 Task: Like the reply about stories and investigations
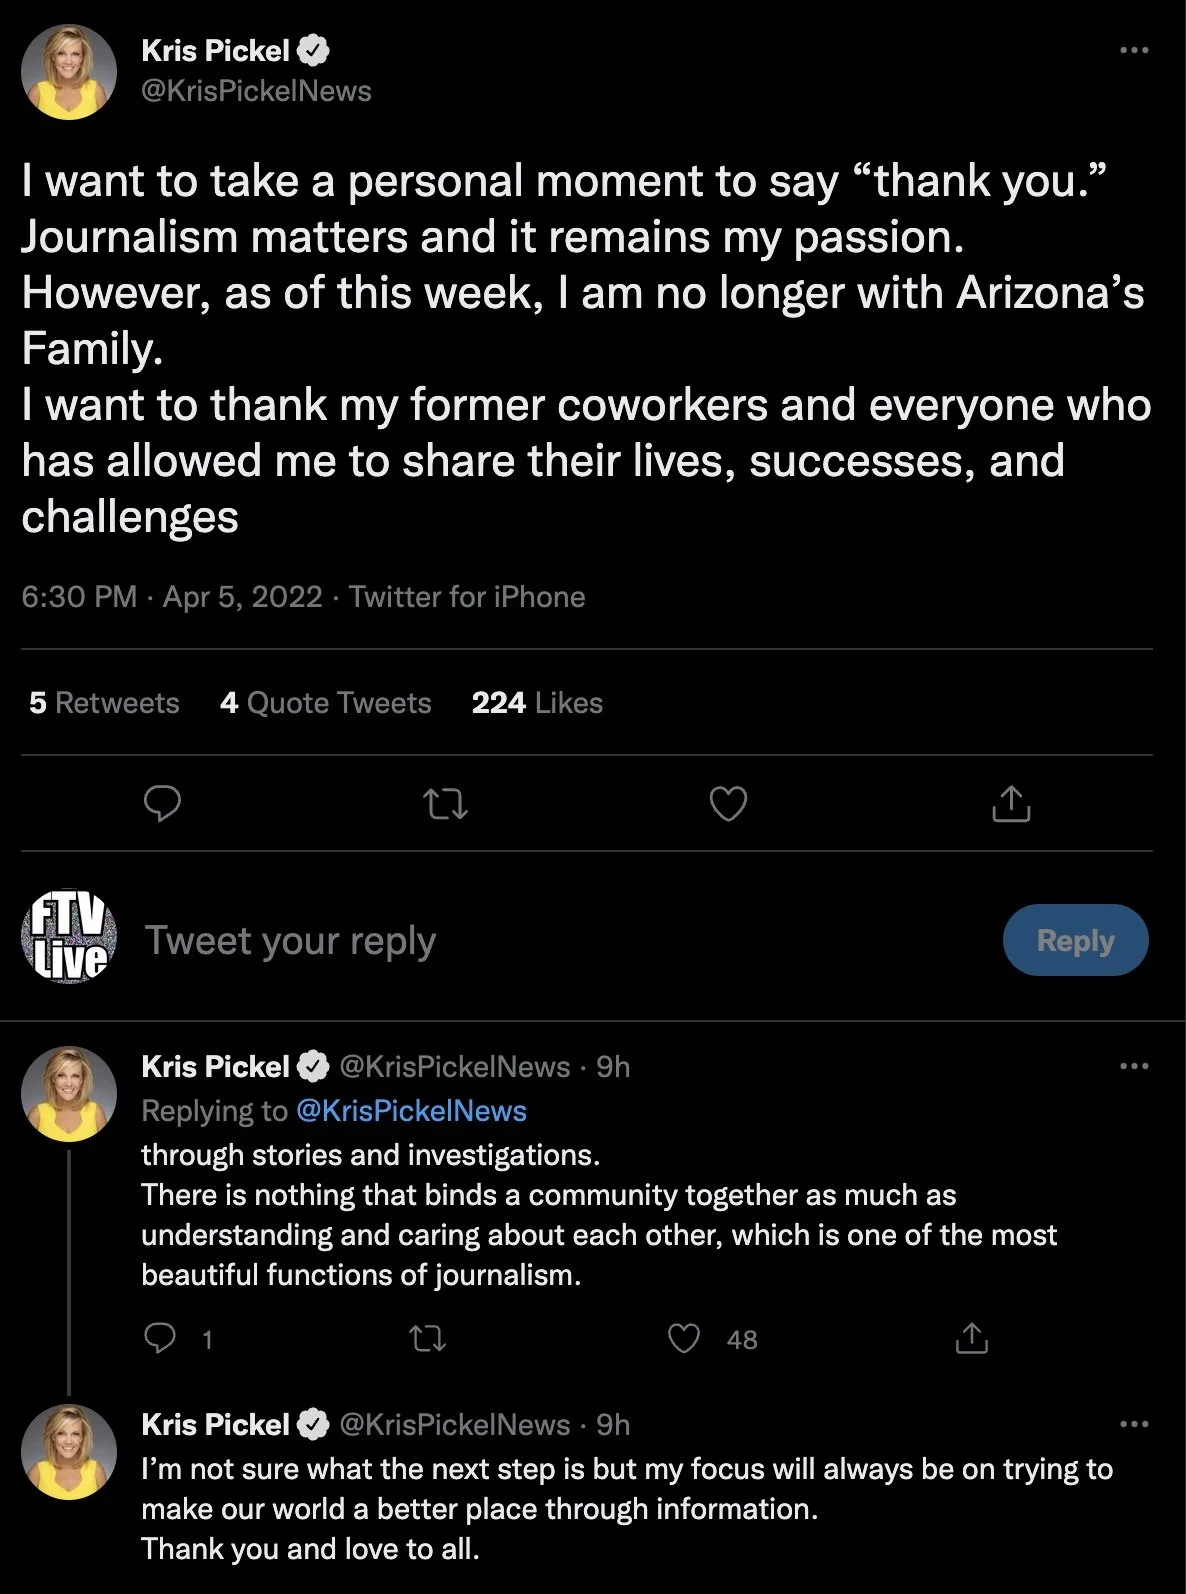click(x=684, y=1338)
